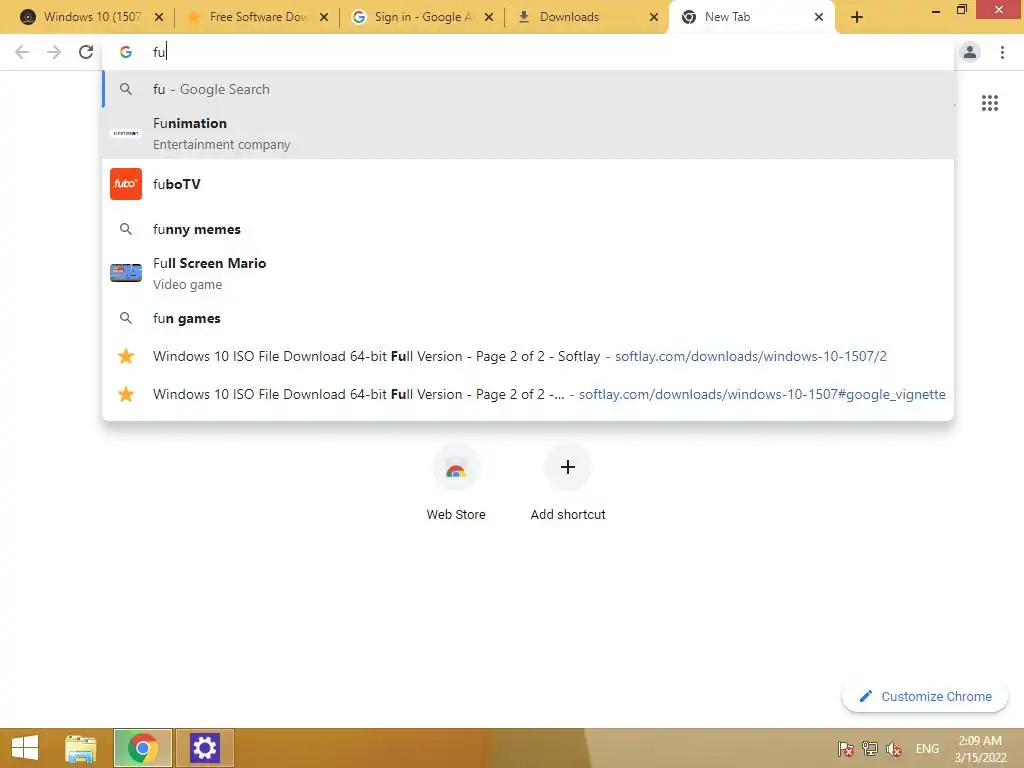Click the magnifier icon beside 'funny memes'
Image resolution: width=1024 pixels, height=768 pixels.
point(126,229)
